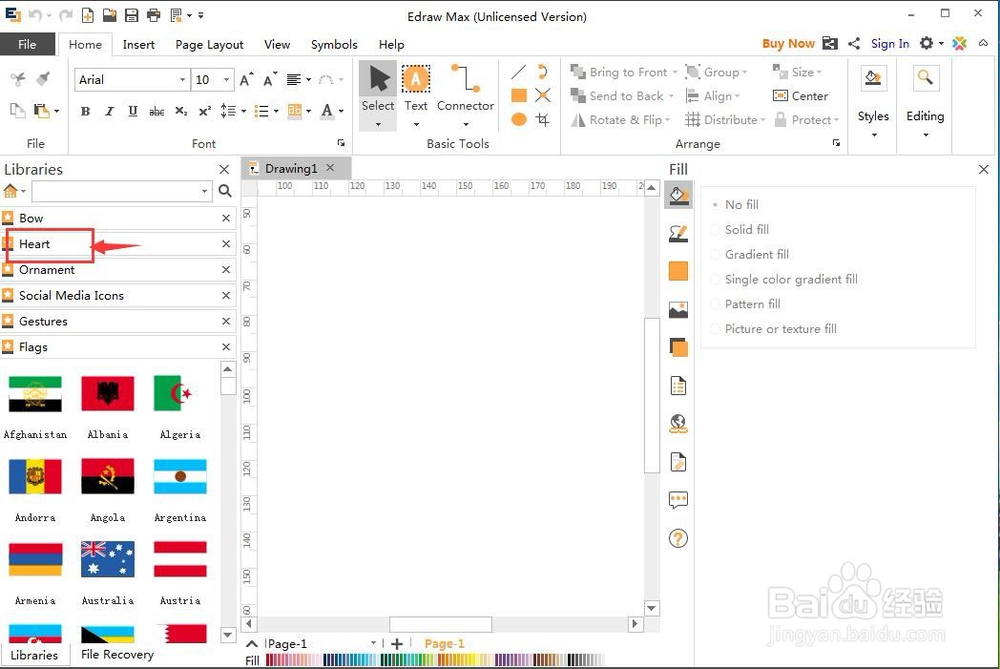Toggle Underline formatting
Image resolution: width=1000 pixels, height=669 pixels.
133,112
